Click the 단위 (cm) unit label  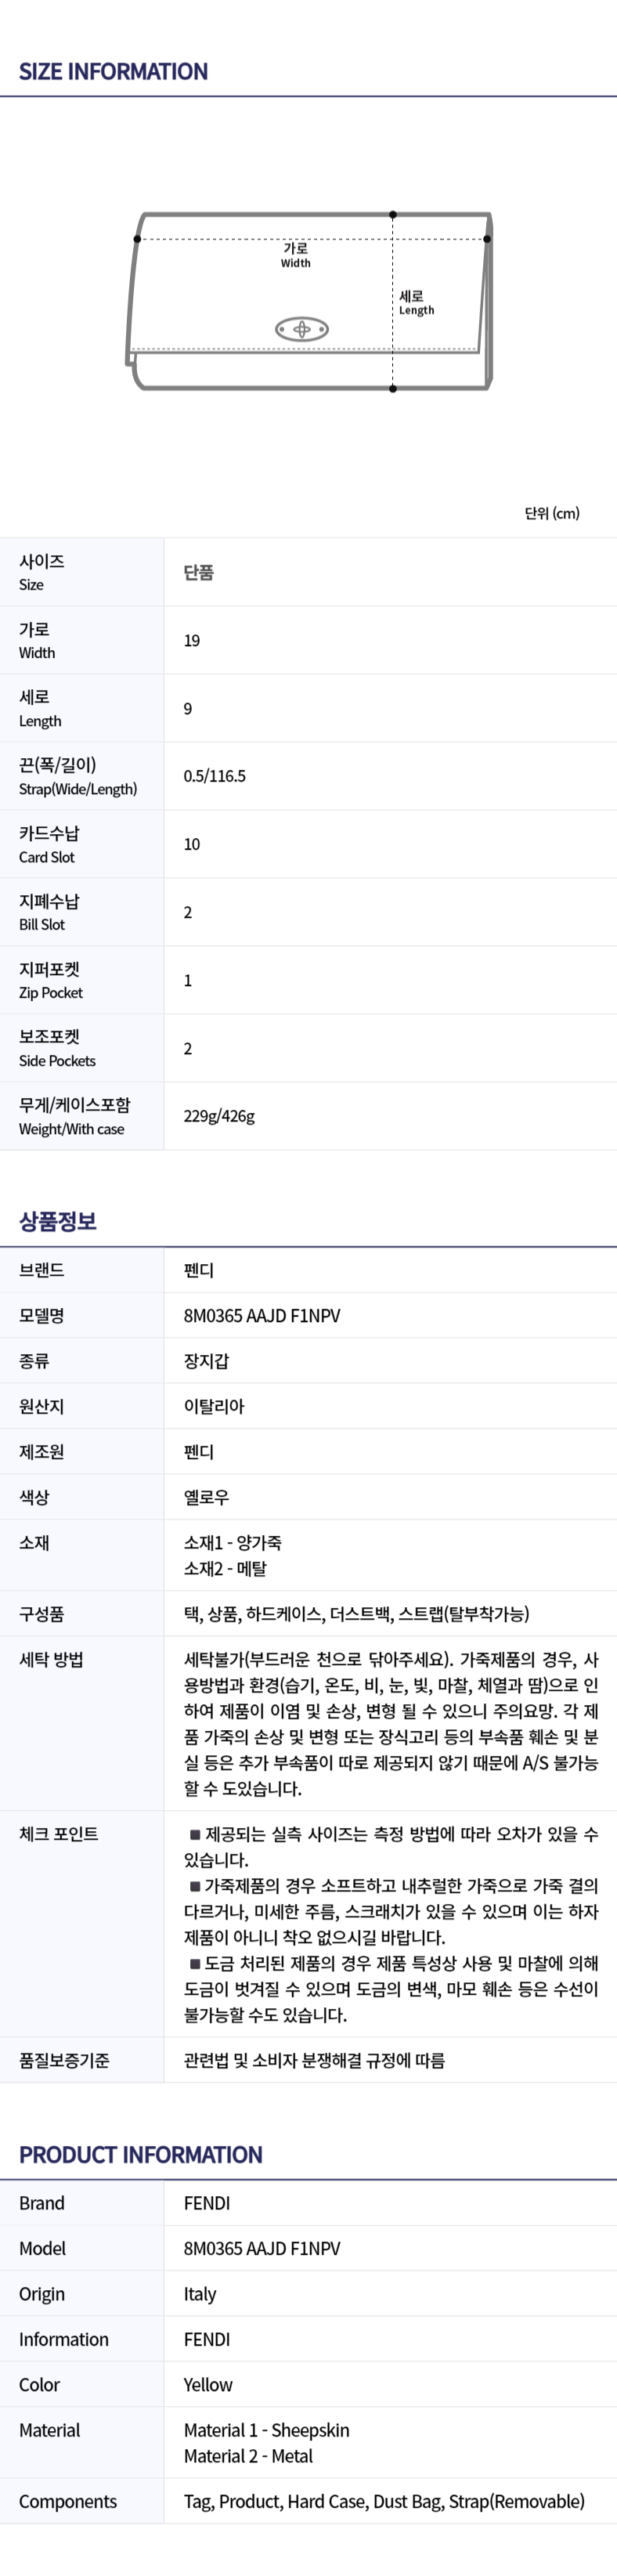(x=551, y=513)
